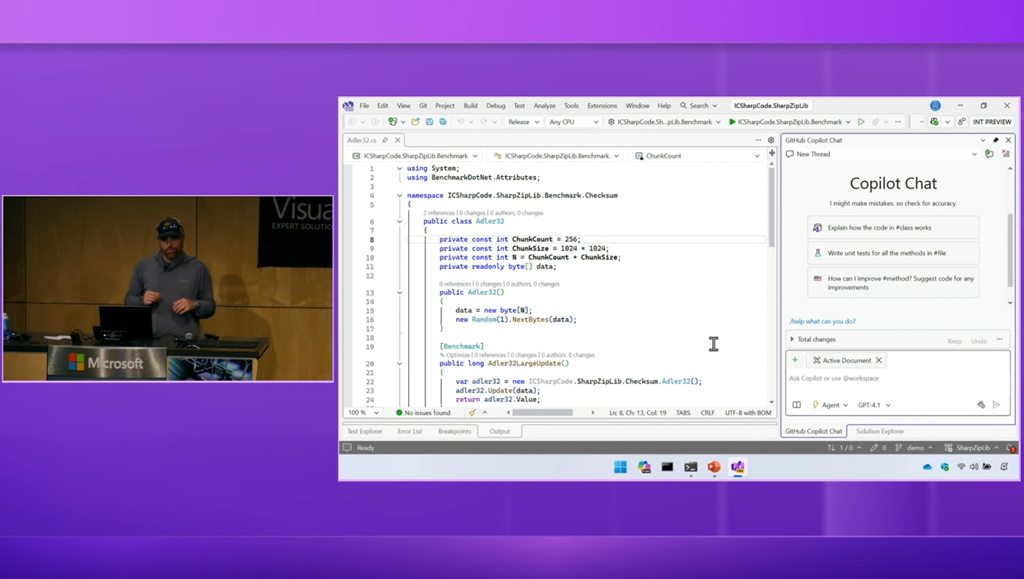Open the PowerPoint taskbar icon
1024x579 pixels.
714,467
